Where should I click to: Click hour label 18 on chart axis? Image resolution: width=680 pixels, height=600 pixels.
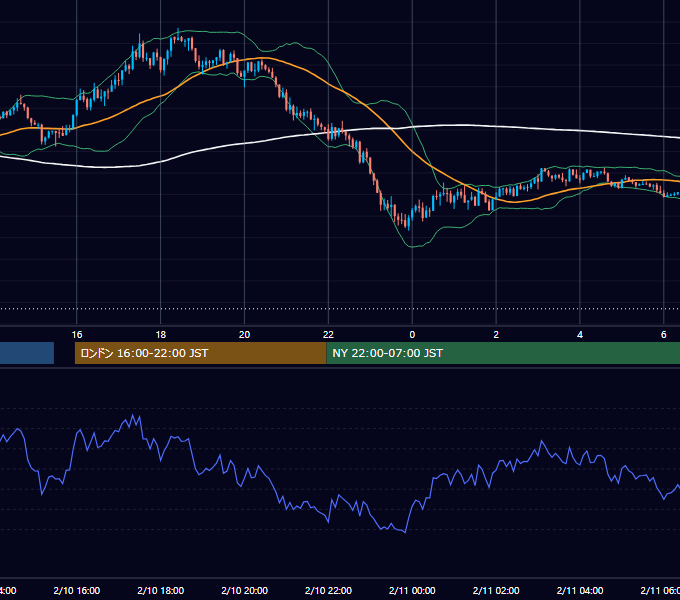point(160,335)
